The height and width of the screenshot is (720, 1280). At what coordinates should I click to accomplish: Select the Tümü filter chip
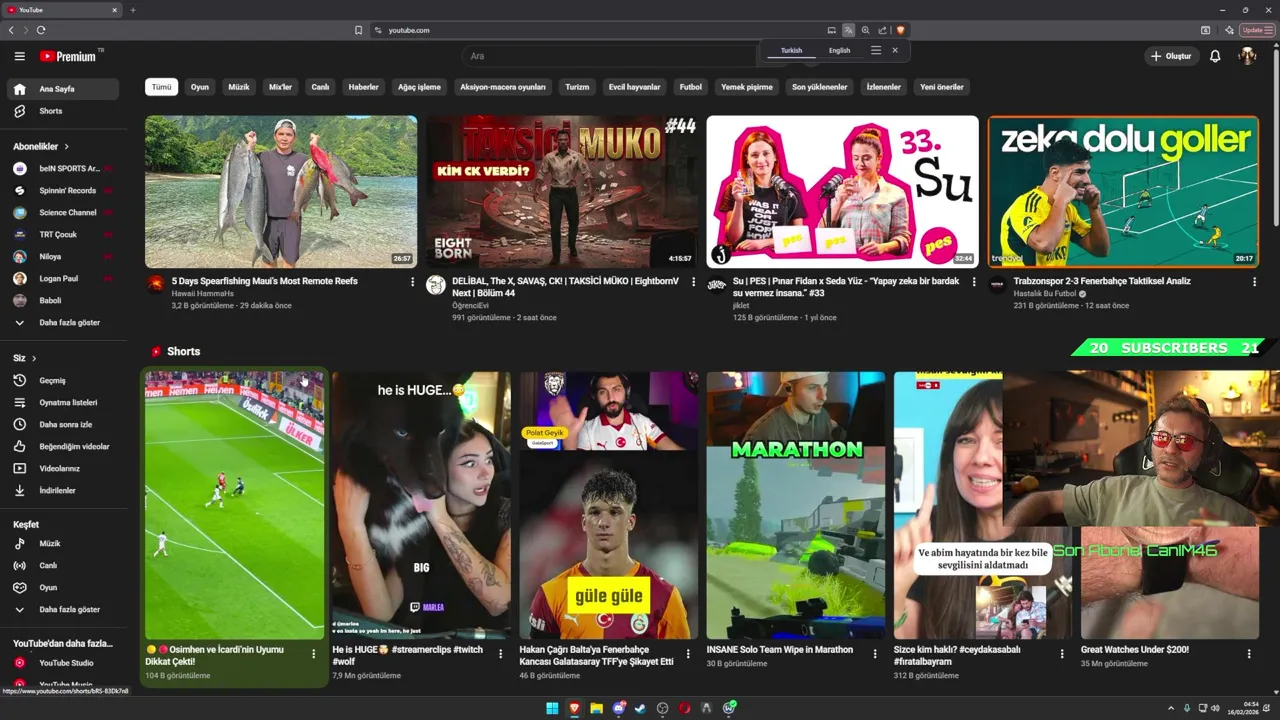tap(161, 87)
